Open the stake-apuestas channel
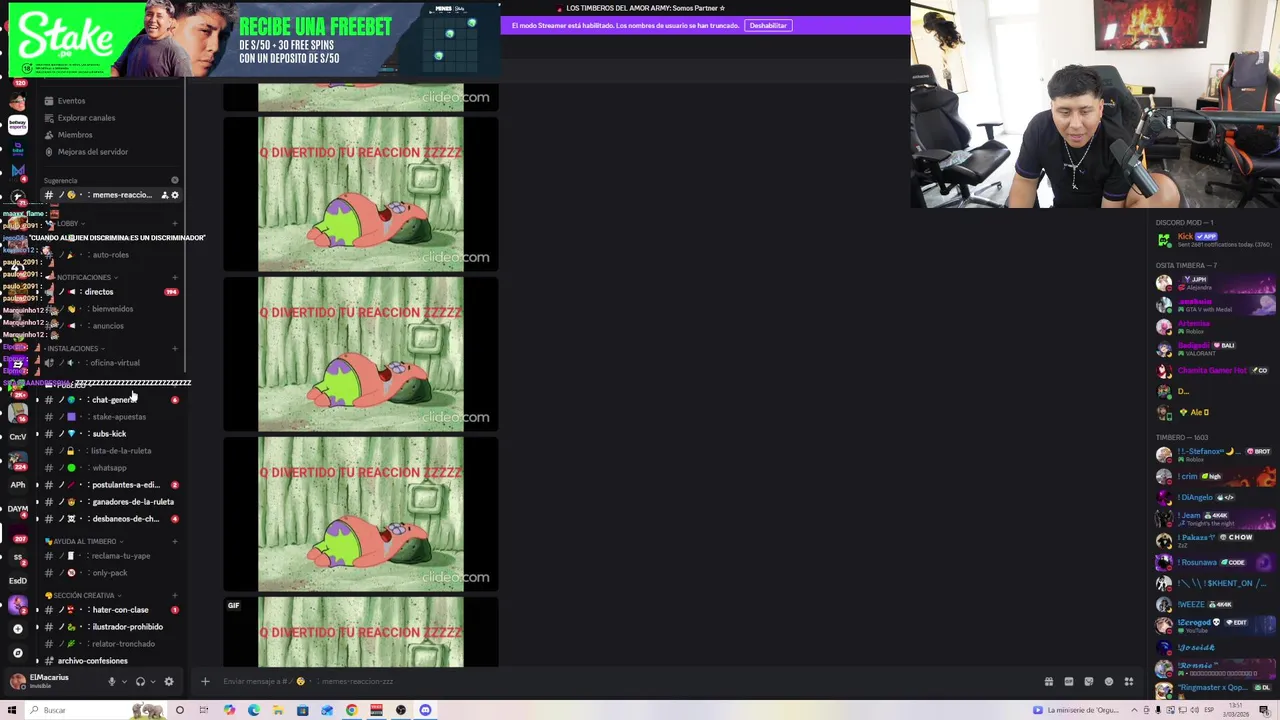This screenshot has height=720, width=1280. (110, 417)
